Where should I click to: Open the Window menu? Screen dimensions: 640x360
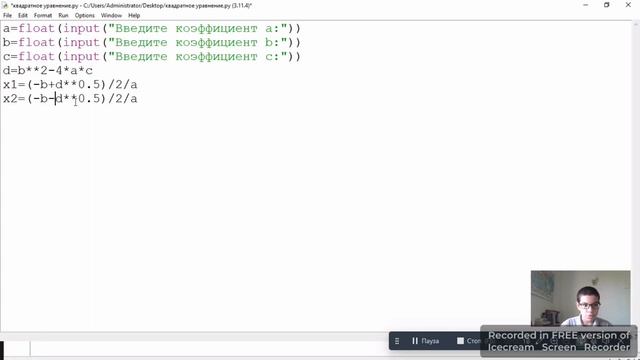111,16
